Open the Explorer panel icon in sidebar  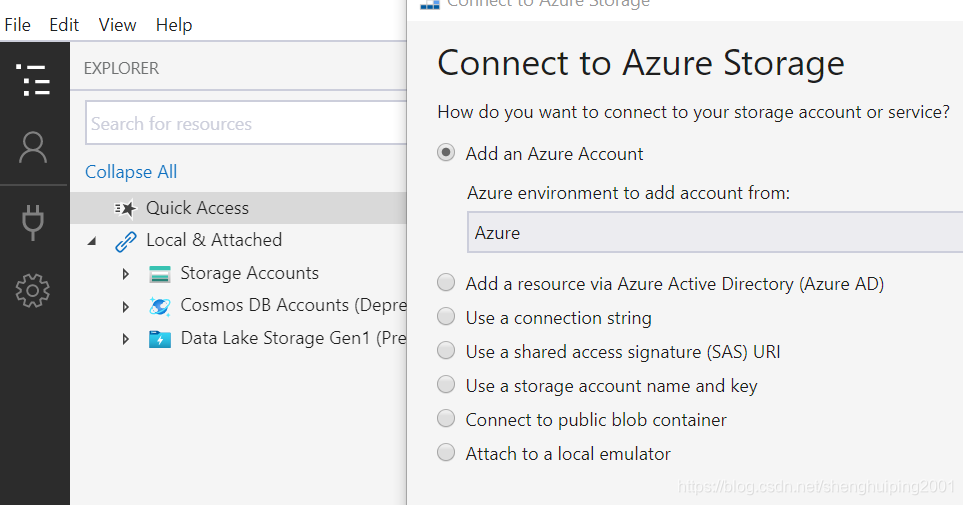point(34,80)
